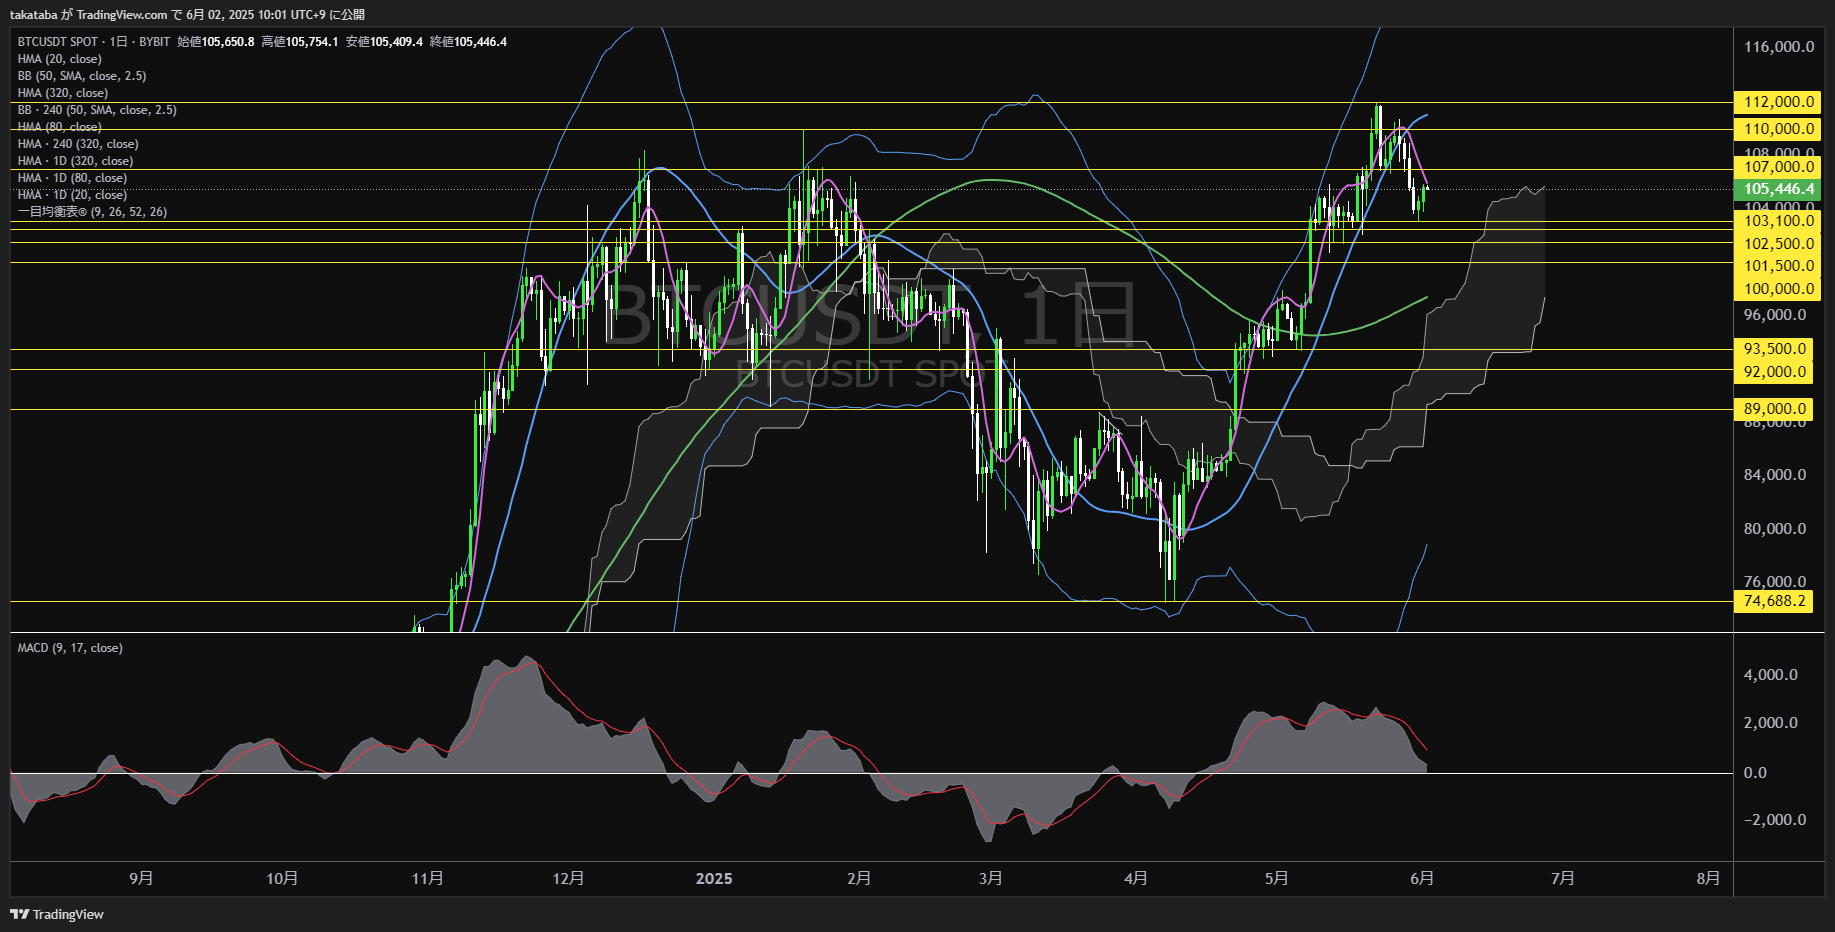This screenshot has height=932, width=1835.
Task: Click the 2月 label on time axis
Action: [859, 878]
